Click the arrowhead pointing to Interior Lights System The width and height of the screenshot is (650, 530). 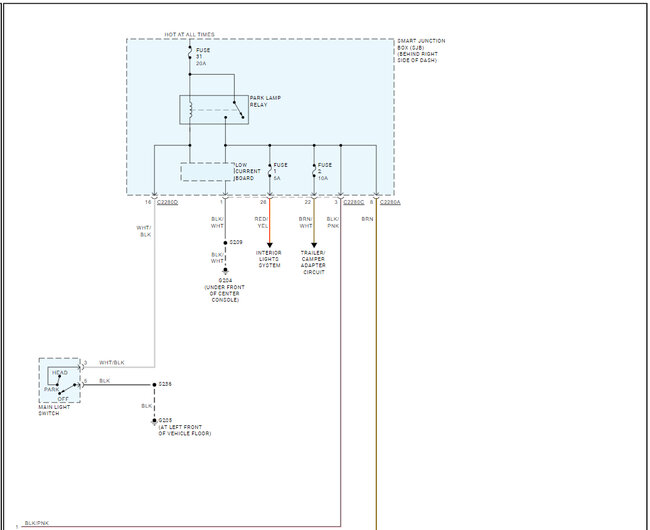(269, 245)
